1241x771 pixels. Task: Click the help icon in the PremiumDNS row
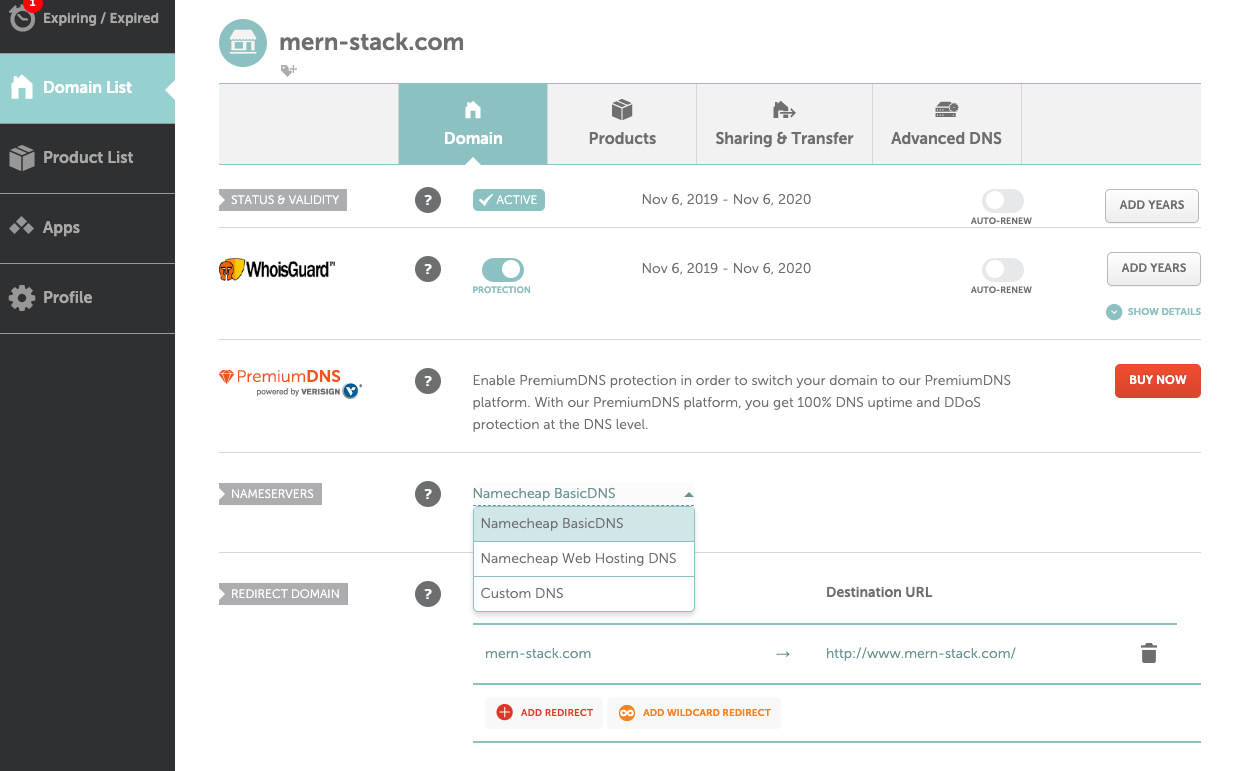[428, 381]
